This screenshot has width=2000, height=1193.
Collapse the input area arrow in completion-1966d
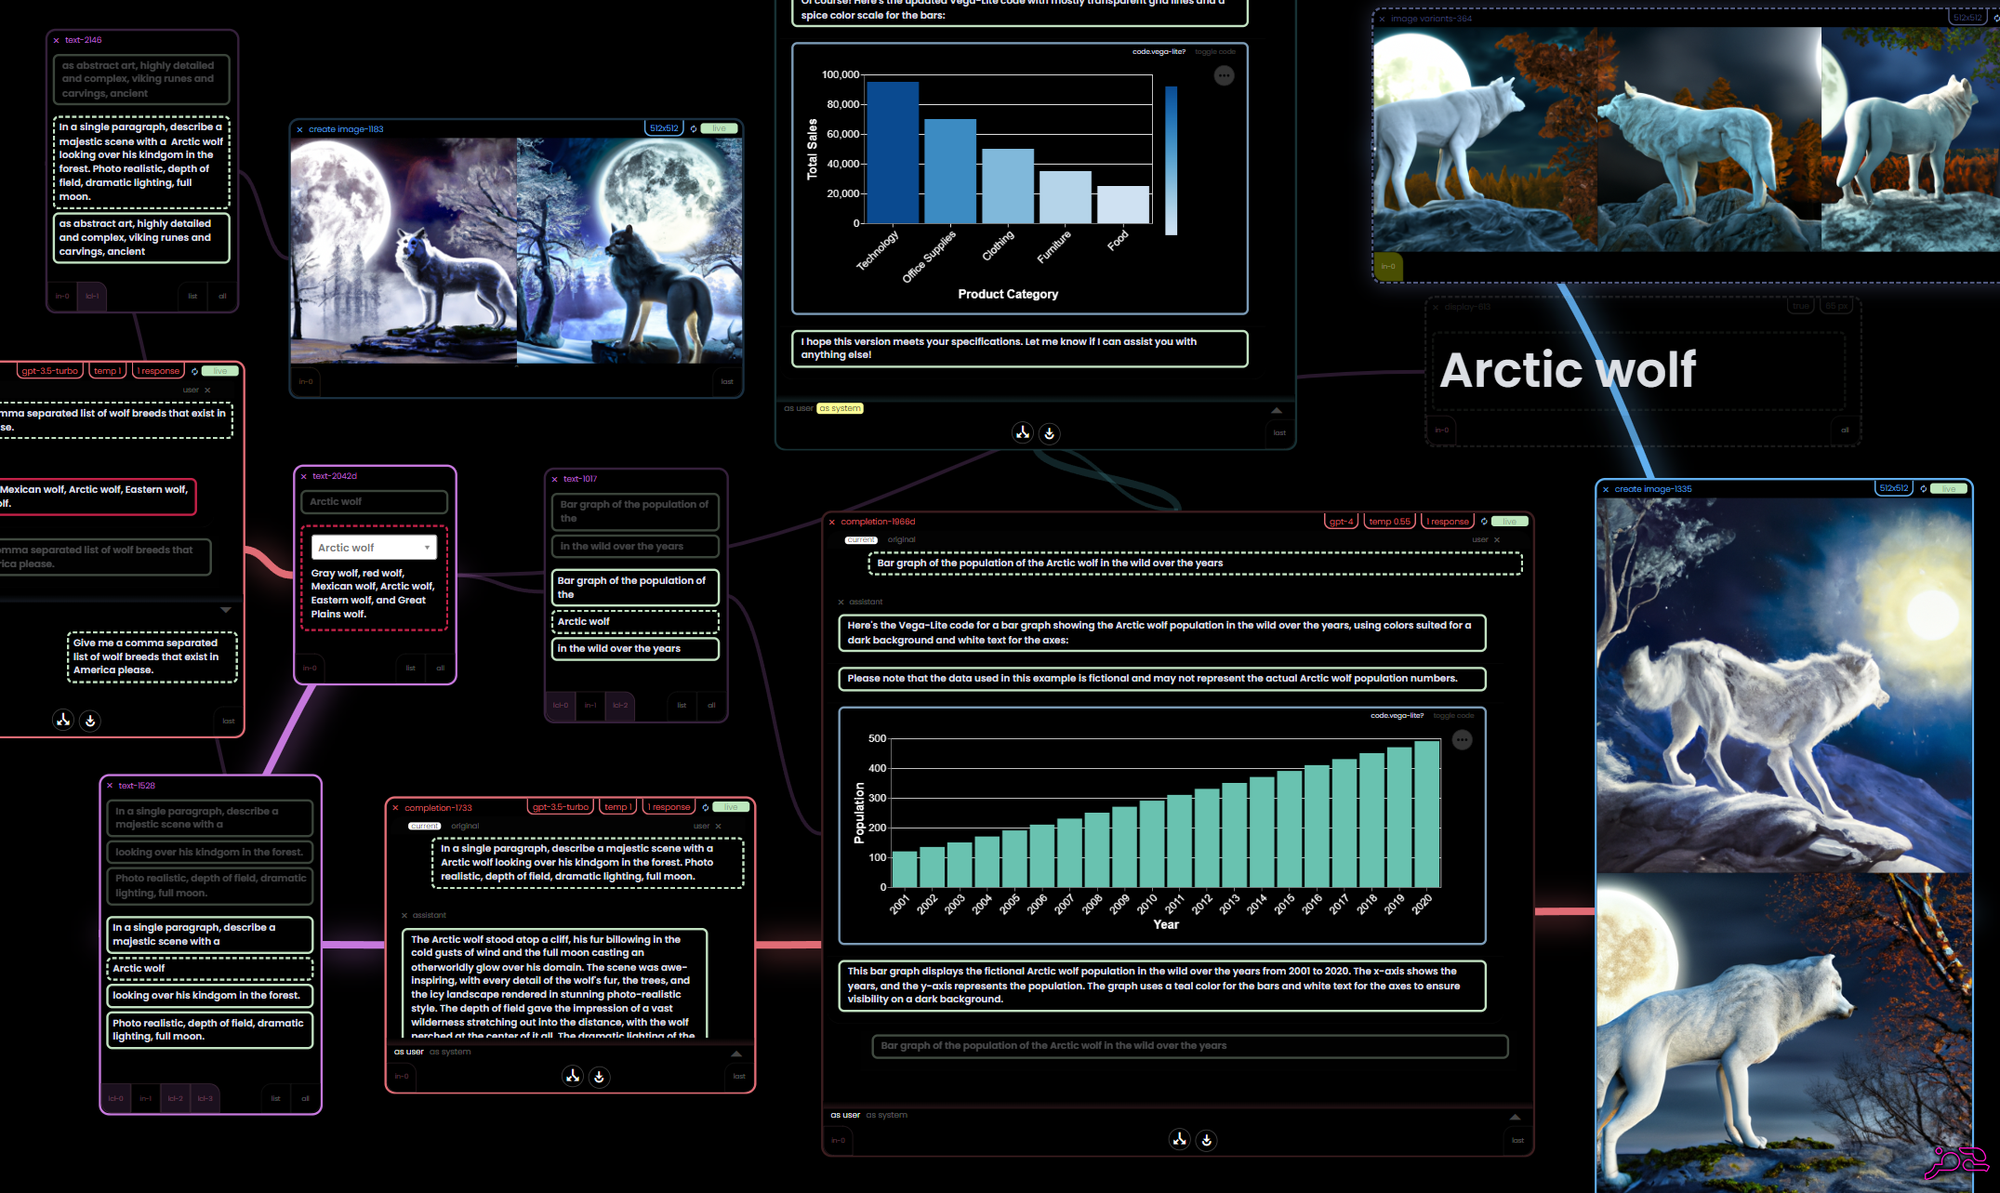click(x=1515, y=1116)
